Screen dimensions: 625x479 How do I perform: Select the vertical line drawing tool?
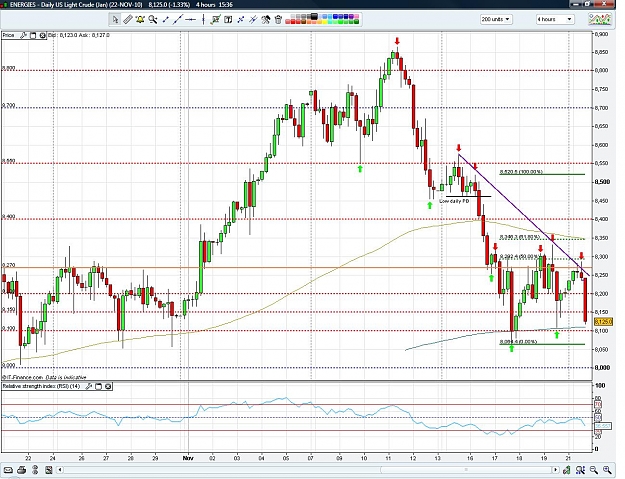coord(203,19)
